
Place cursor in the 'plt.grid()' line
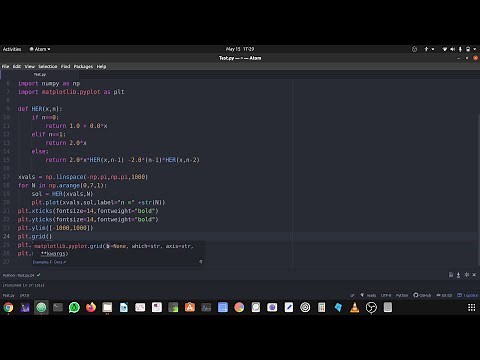tap(35, 236)
